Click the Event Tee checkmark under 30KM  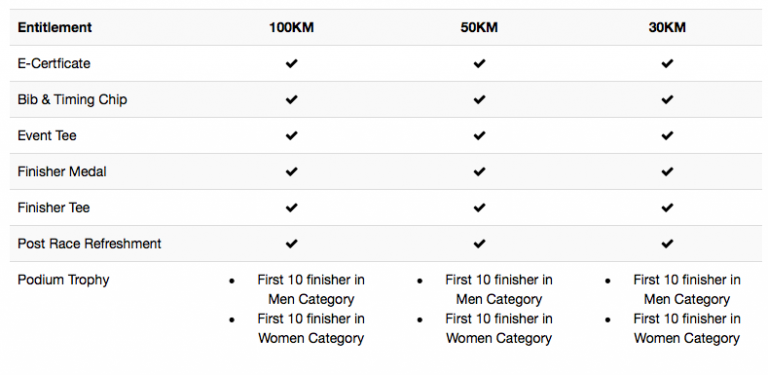(x=667, y=136)
